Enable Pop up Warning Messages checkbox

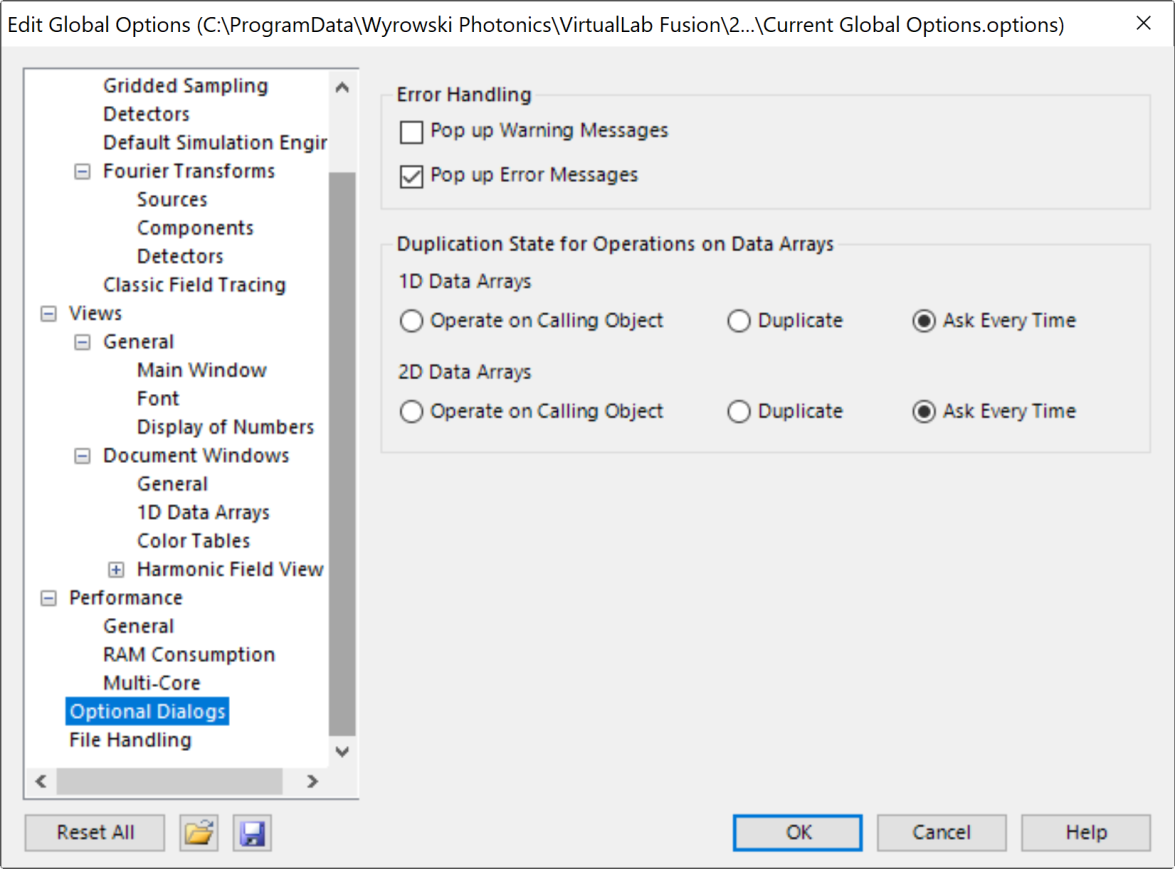click(411, 132)
